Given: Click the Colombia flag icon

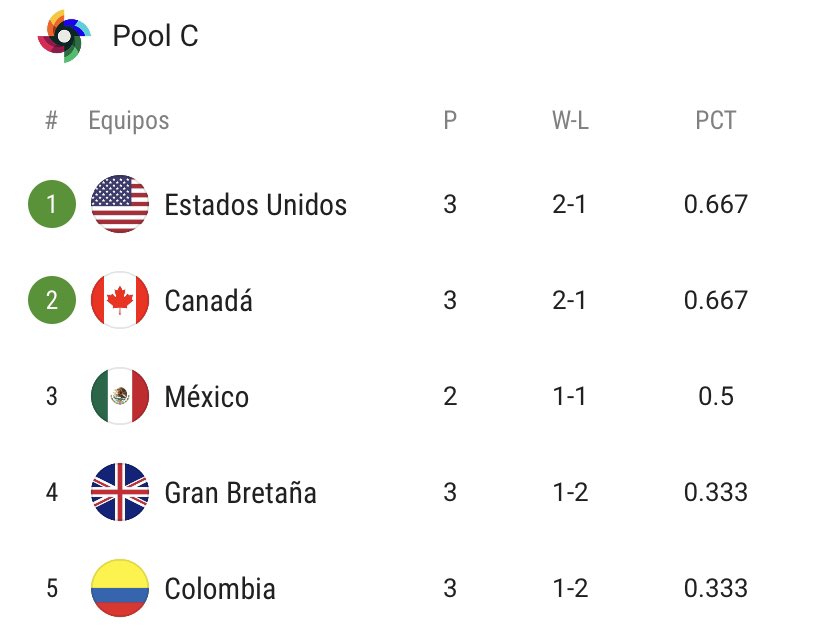Looking at the screenshot, I should (x=120, y=588).
